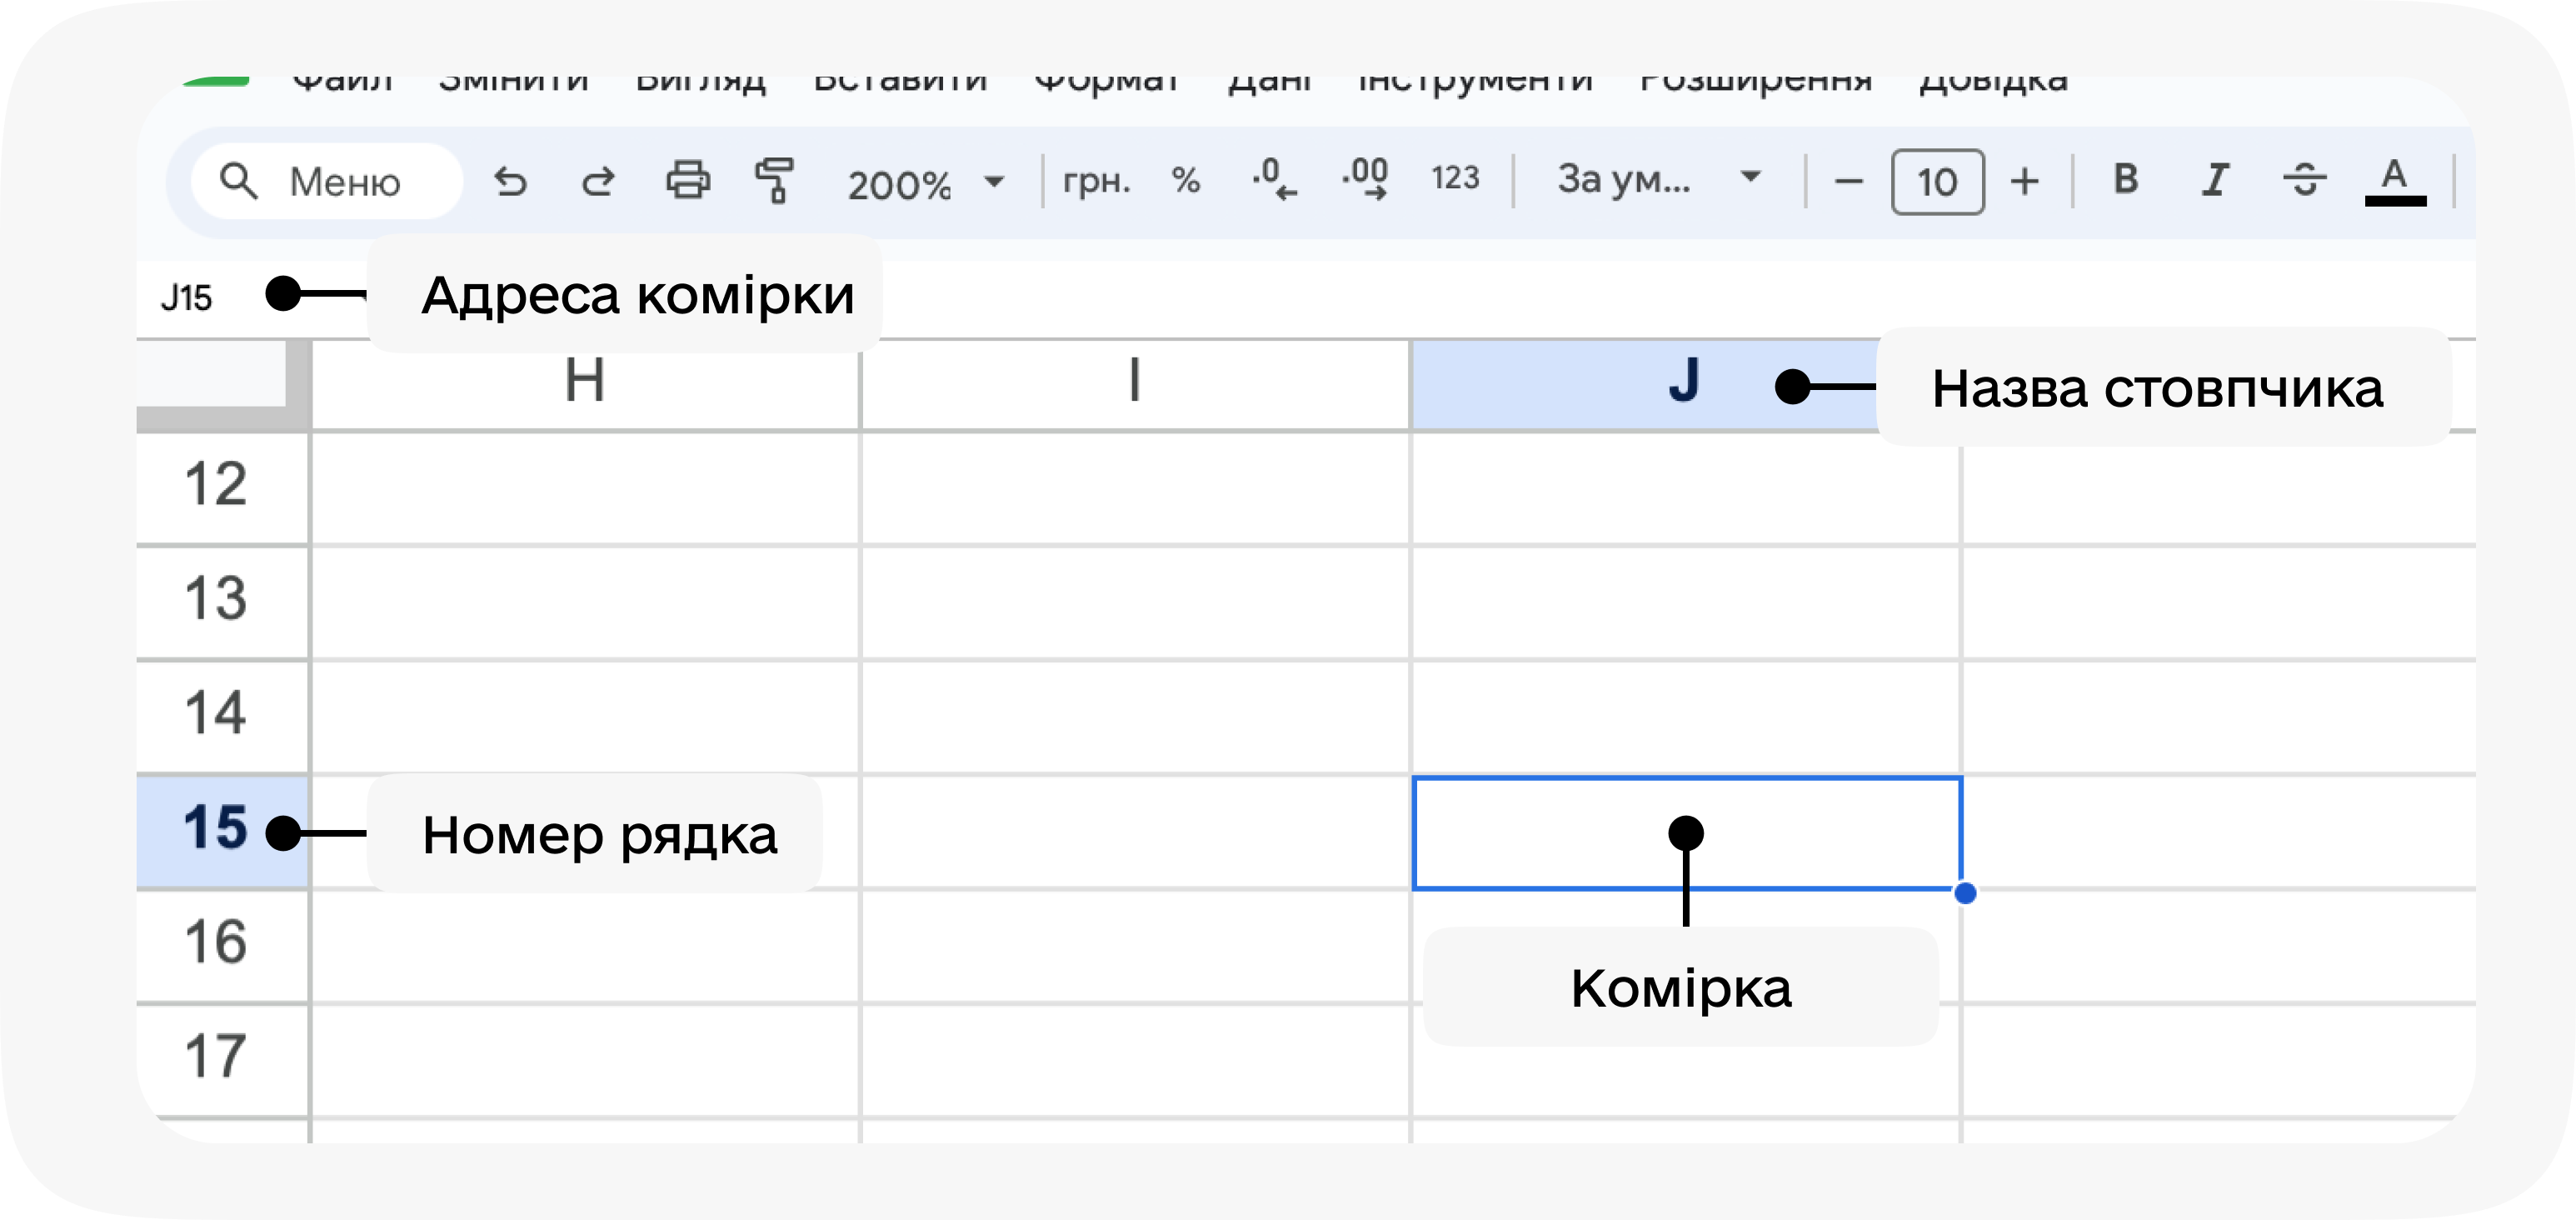Select row 12 header
2576x1220 pixels.
tap(221, 488)
